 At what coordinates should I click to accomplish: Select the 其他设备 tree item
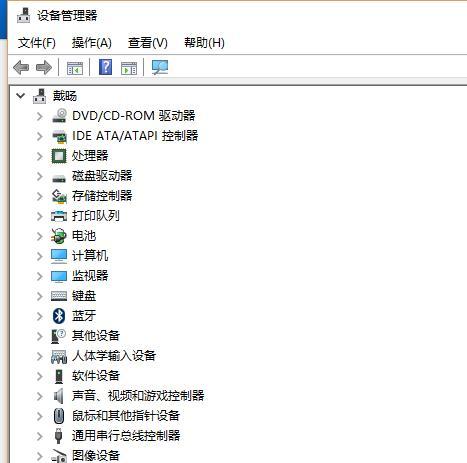(x=96, y=336)
